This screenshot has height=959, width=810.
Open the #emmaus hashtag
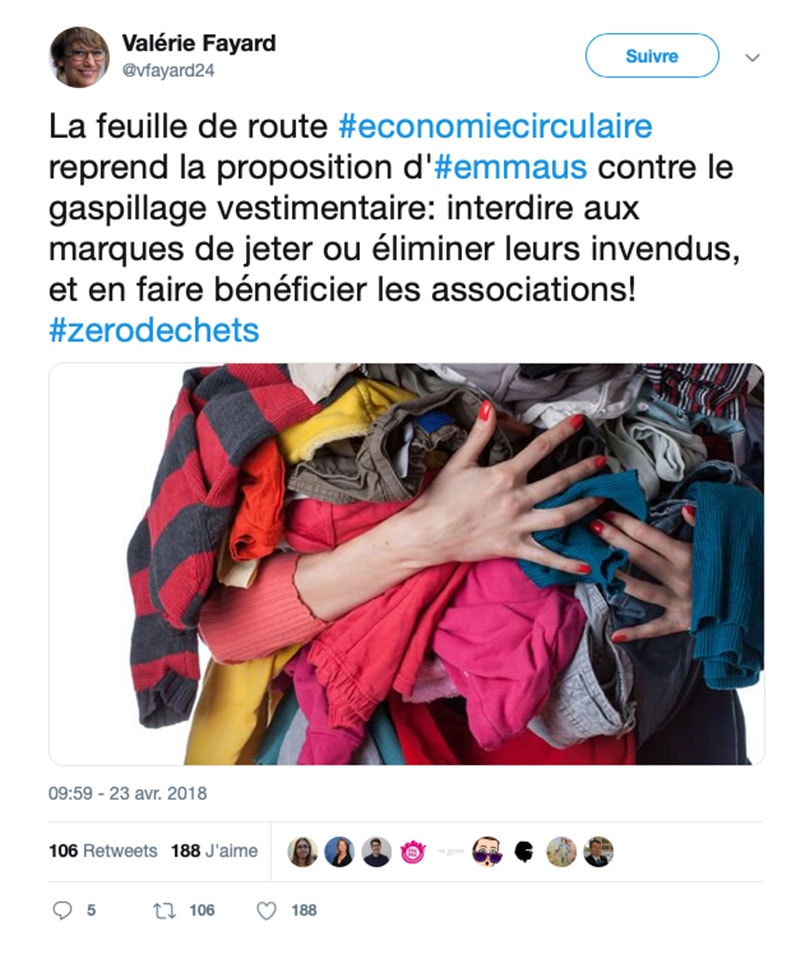click(510, 167)
